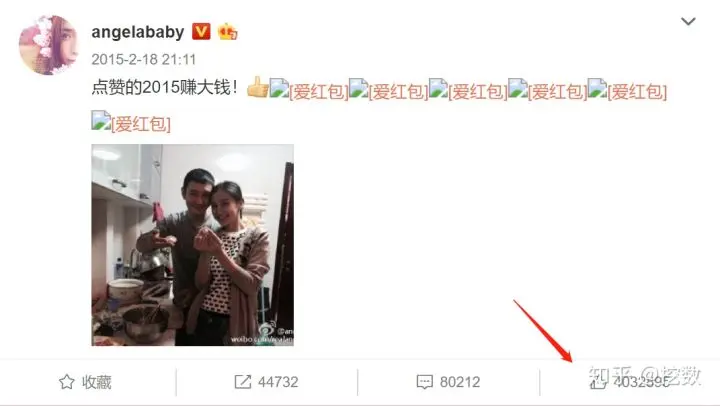This screenshot has width=720, height=406.
Task: Click the like count number
Action: (x=641, y=382)
